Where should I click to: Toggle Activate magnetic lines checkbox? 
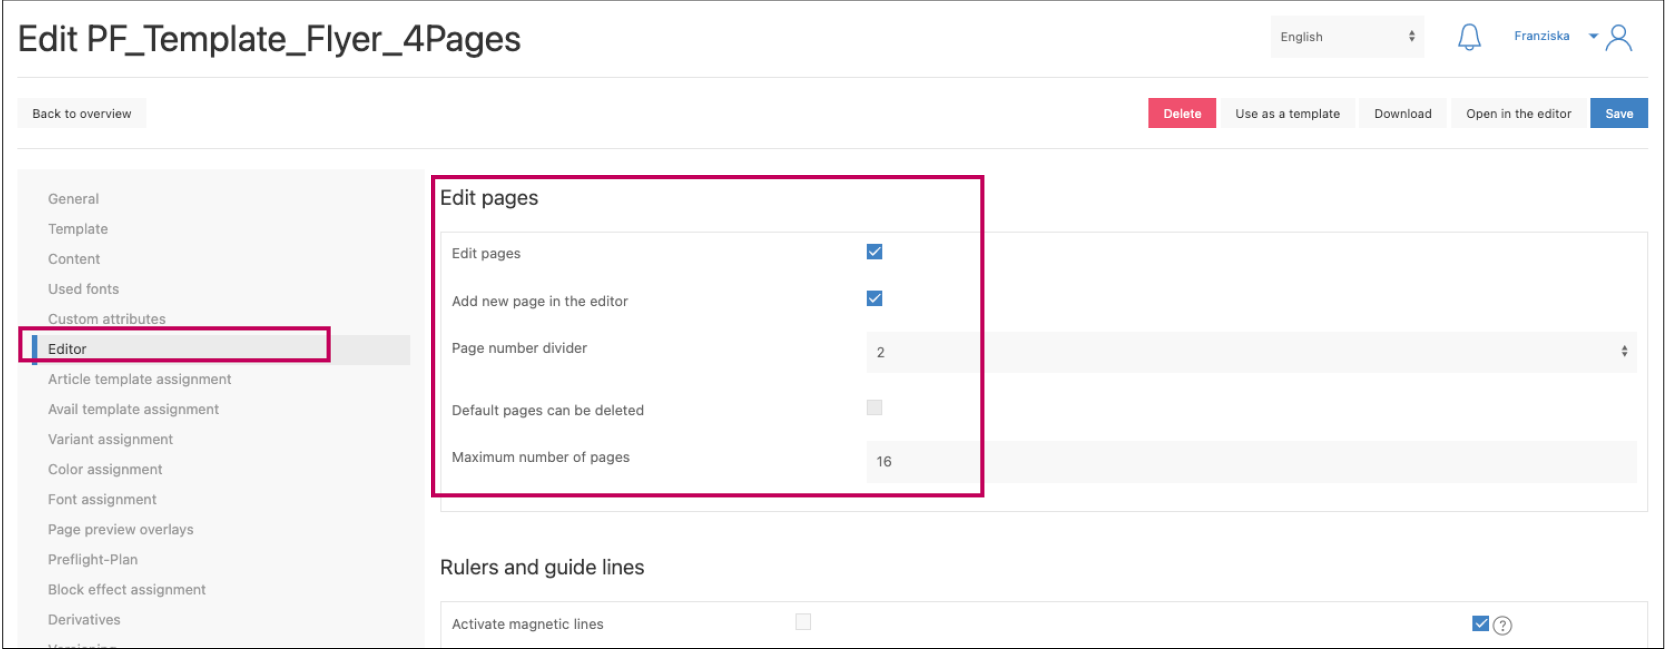click(x=803, y=622)
